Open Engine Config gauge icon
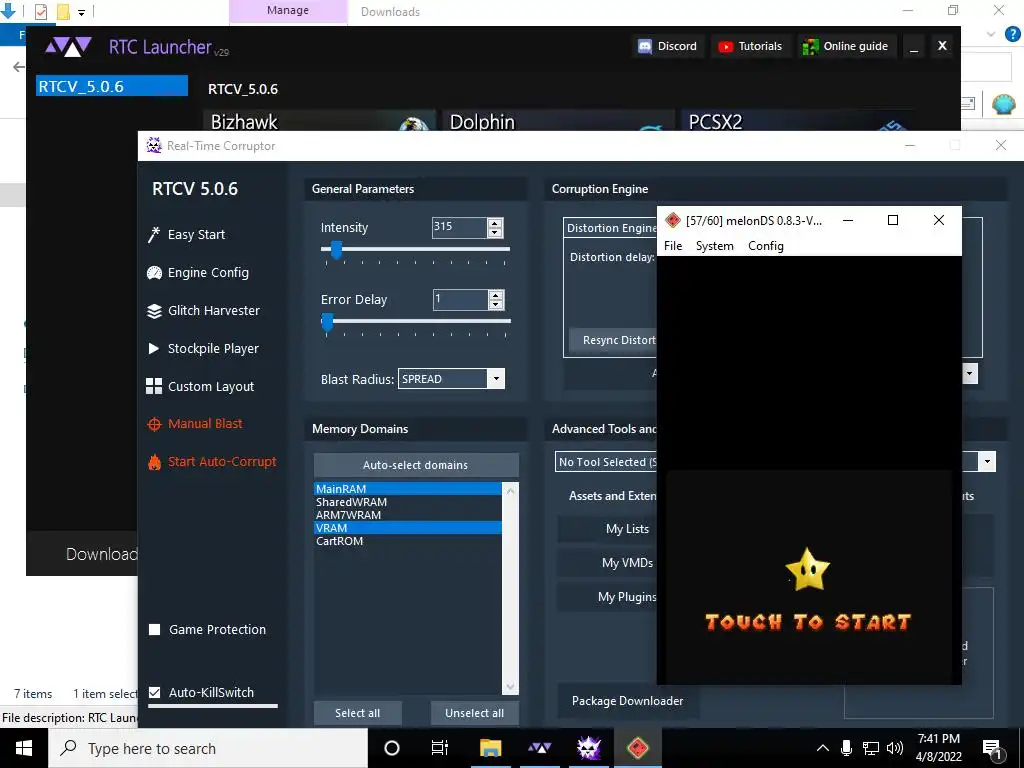 tap(154, 272)
